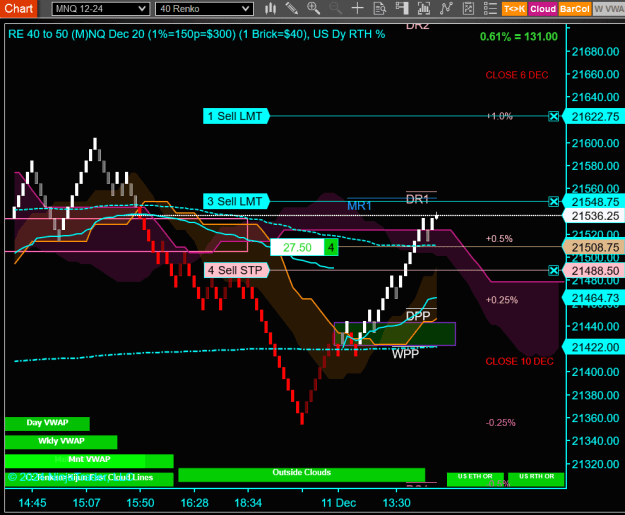The width and height of the screenshot is (625, 515).
Task: Toggle the Mnt VWAP green button
Action: coord(89,460)
